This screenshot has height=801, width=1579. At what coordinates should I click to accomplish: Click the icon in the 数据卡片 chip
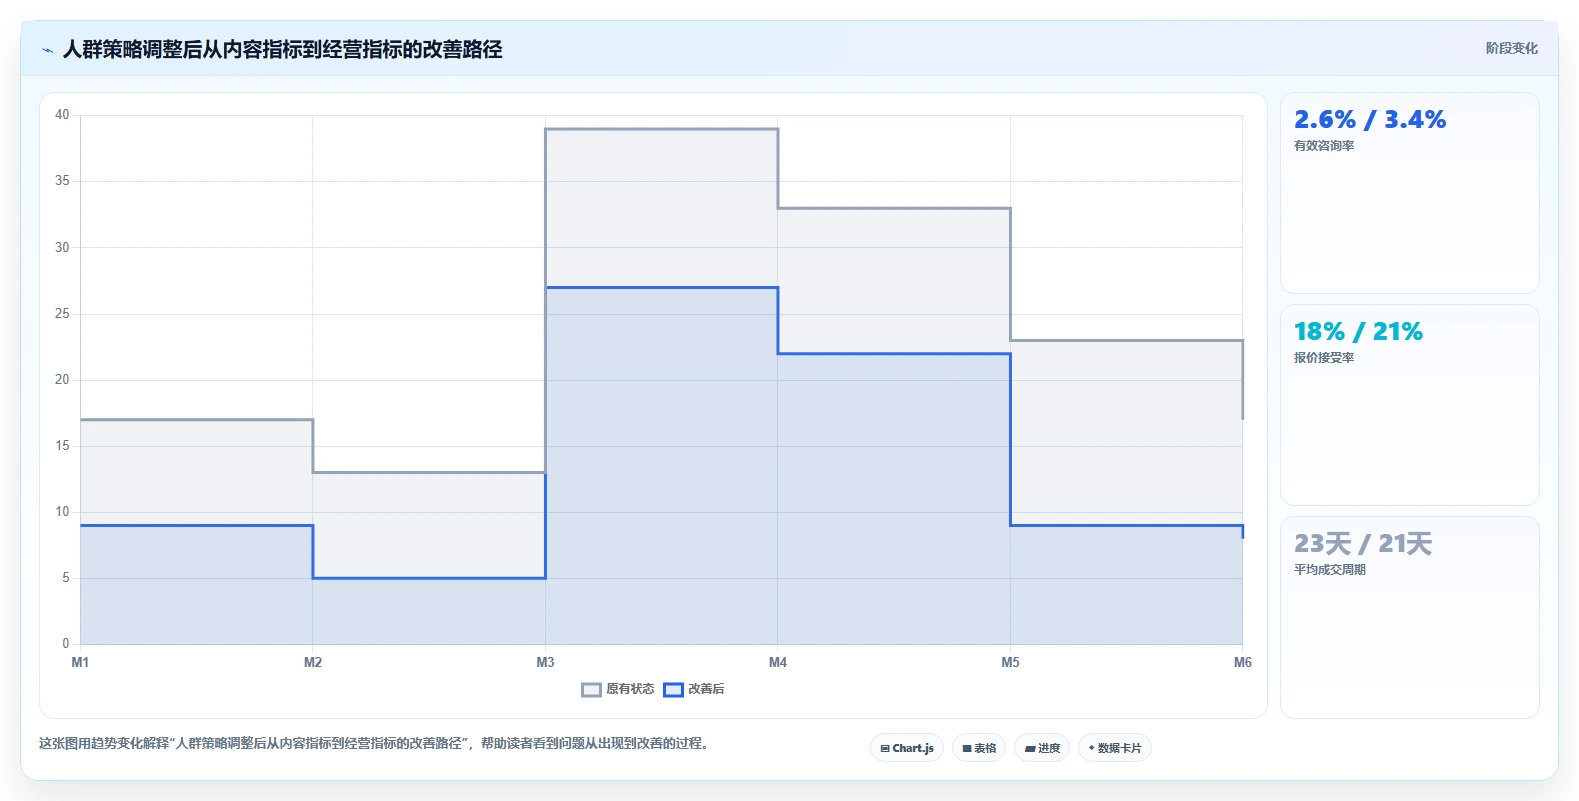click(x=1091, y=748)
